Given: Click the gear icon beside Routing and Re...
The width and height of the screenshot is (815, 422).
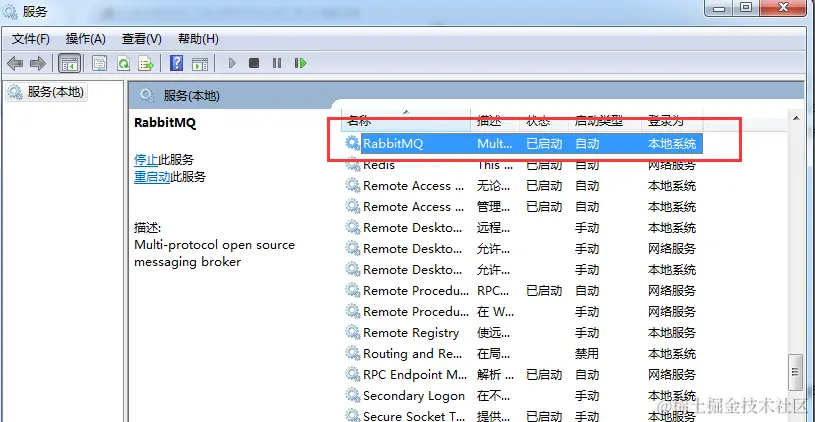Looking at the screenshot, I should (x=353, y=353).
